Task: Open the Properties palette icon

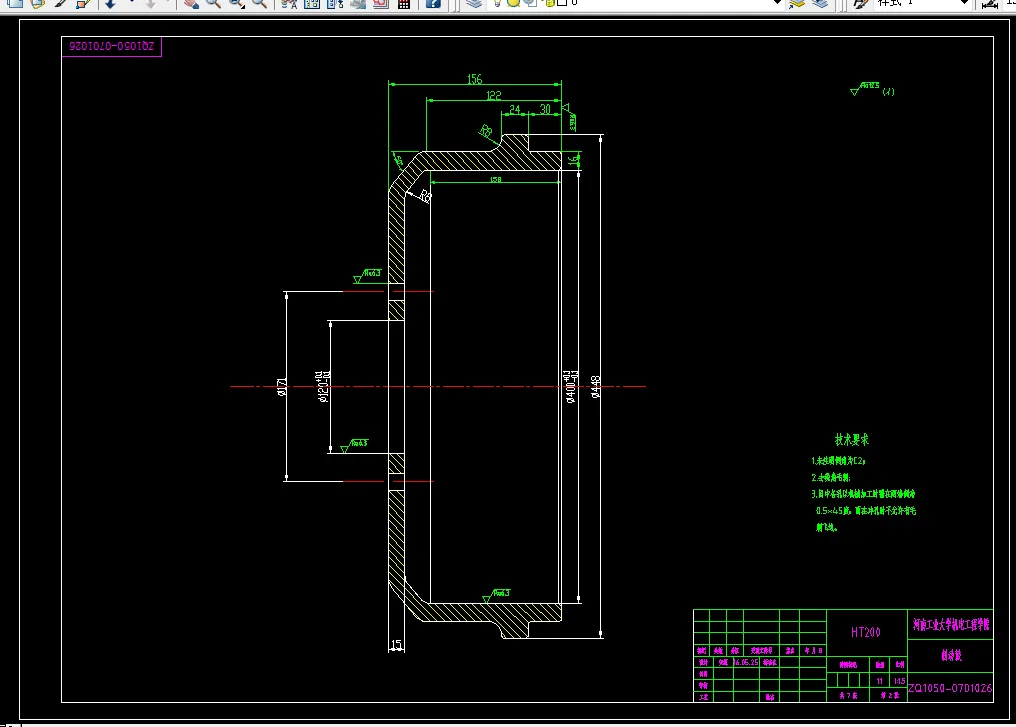Action: coord(288,3)
